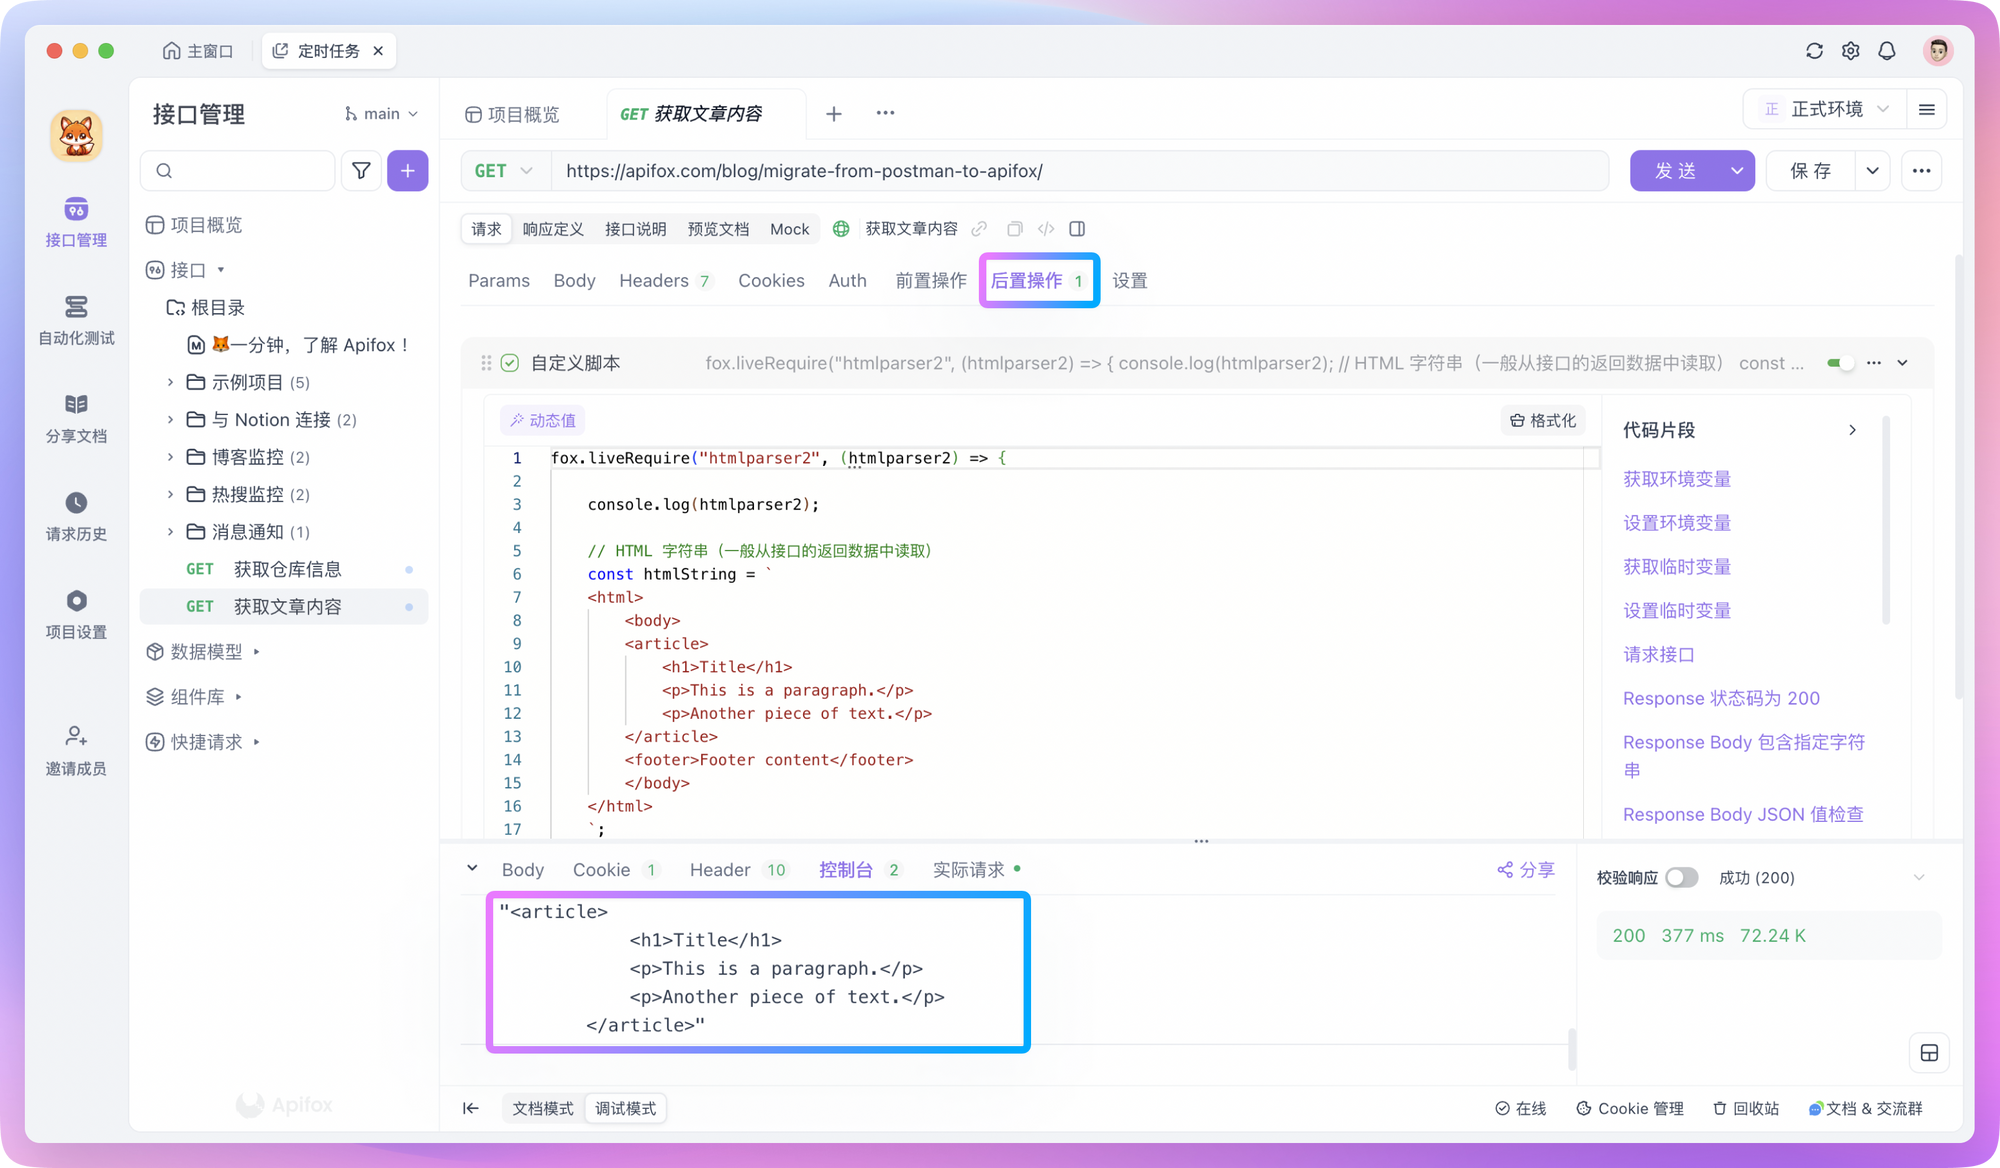Click the layout toggle icon at bottom right
This screenshot has width=2000, height=1168.
(x=1929, y=1053)
